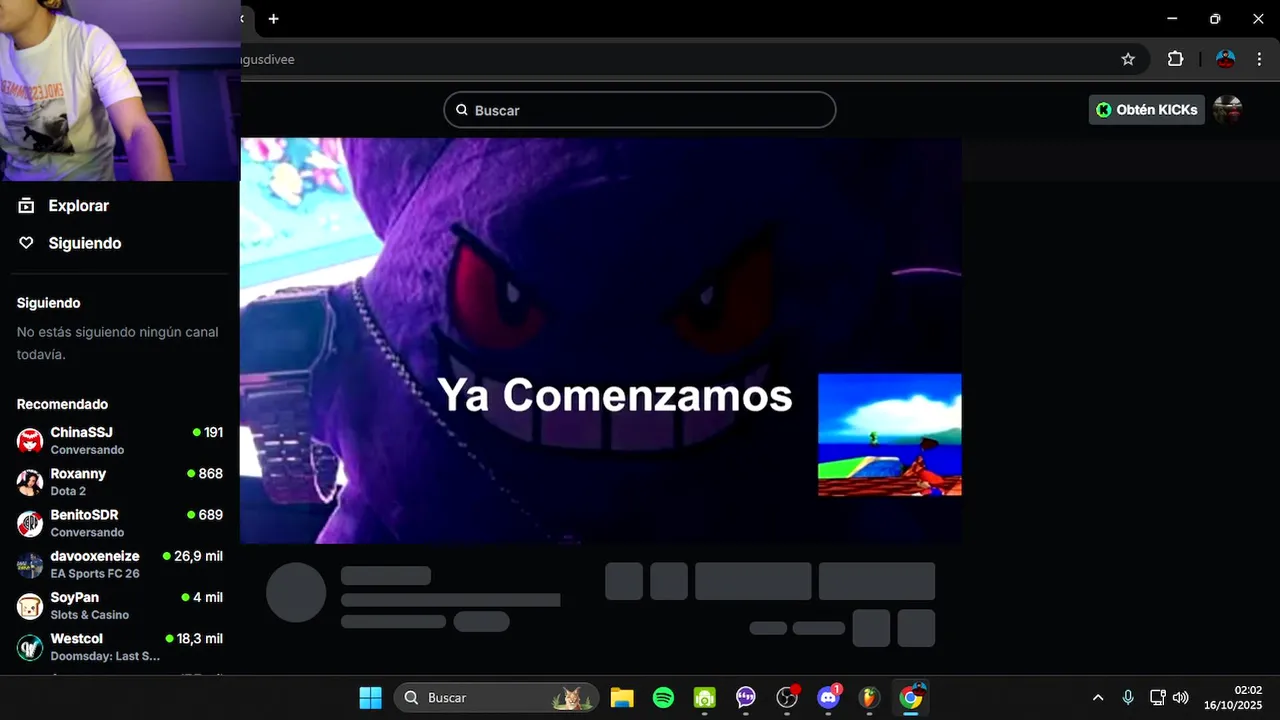Click Roxanny channel avatar
1280x720 pixels.
click(30, 482)
